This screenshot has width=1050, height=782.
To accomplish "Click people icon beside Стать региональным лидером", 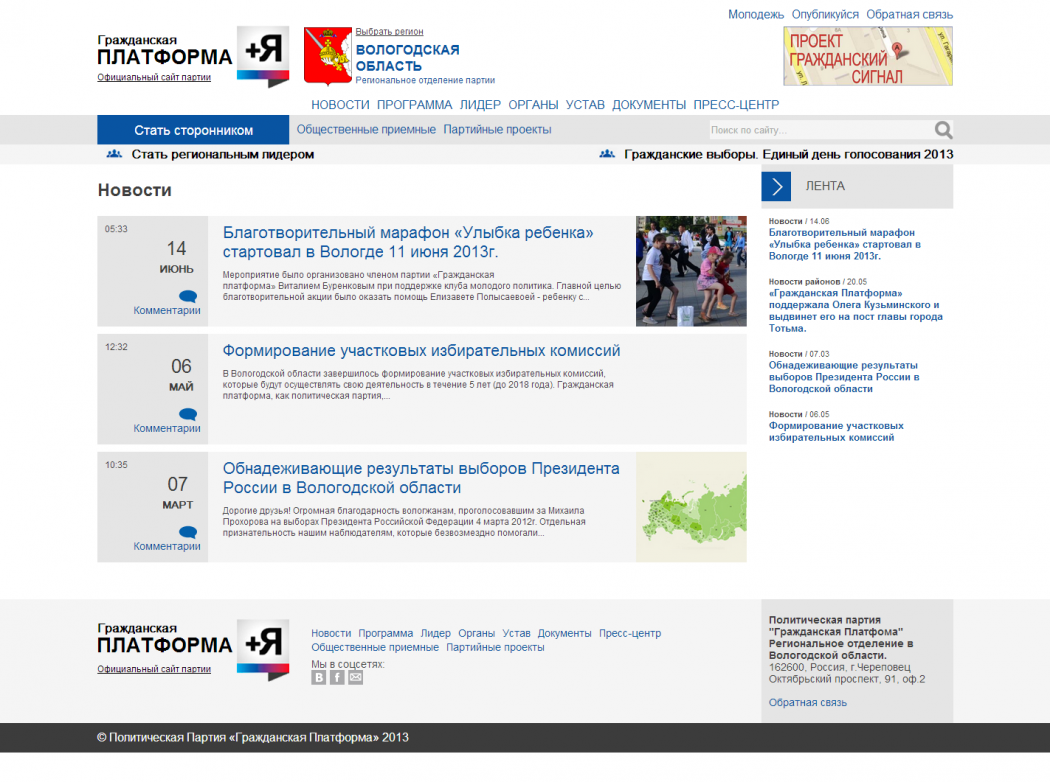I will (115, 154).
